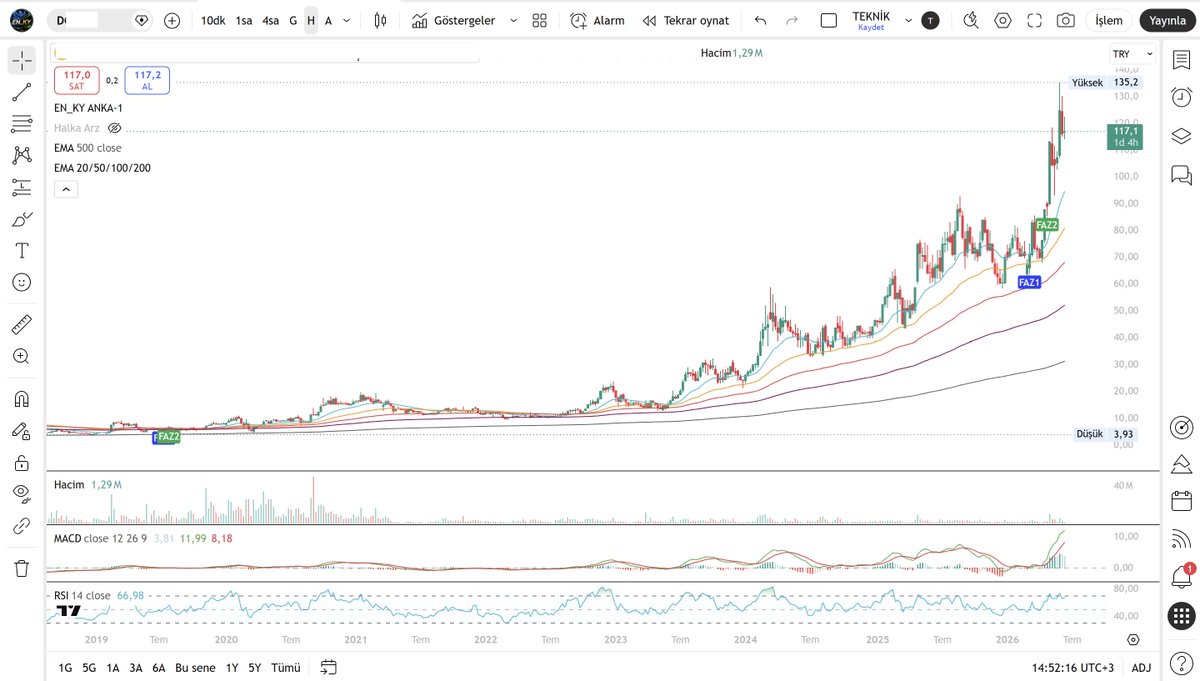This screenshot has width=1200, height=681.
Task: Select the G daily interval
Action: click(x=293, y=20)
